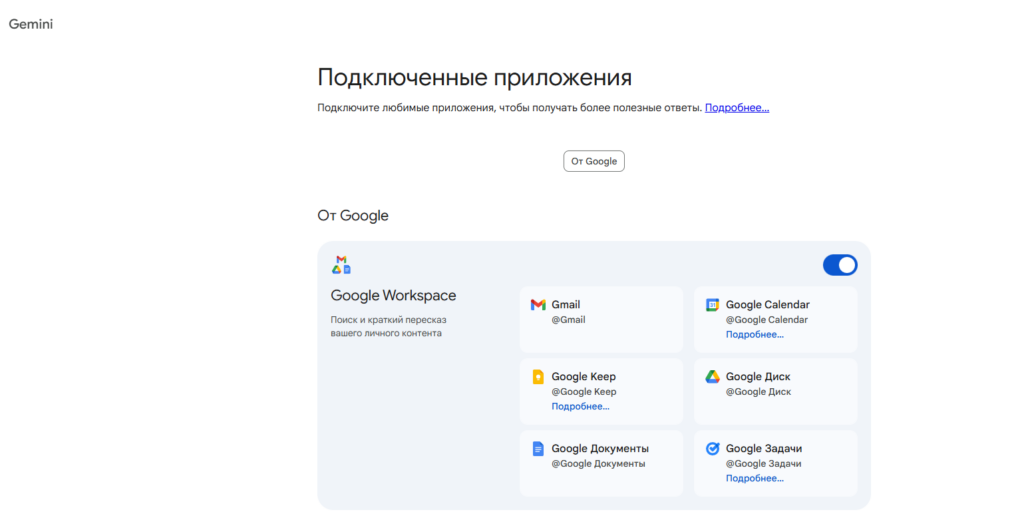Screen dimensions: 1024x530
Task: Turn off the Google Workspace switch
Action: [x=840, y=265]
